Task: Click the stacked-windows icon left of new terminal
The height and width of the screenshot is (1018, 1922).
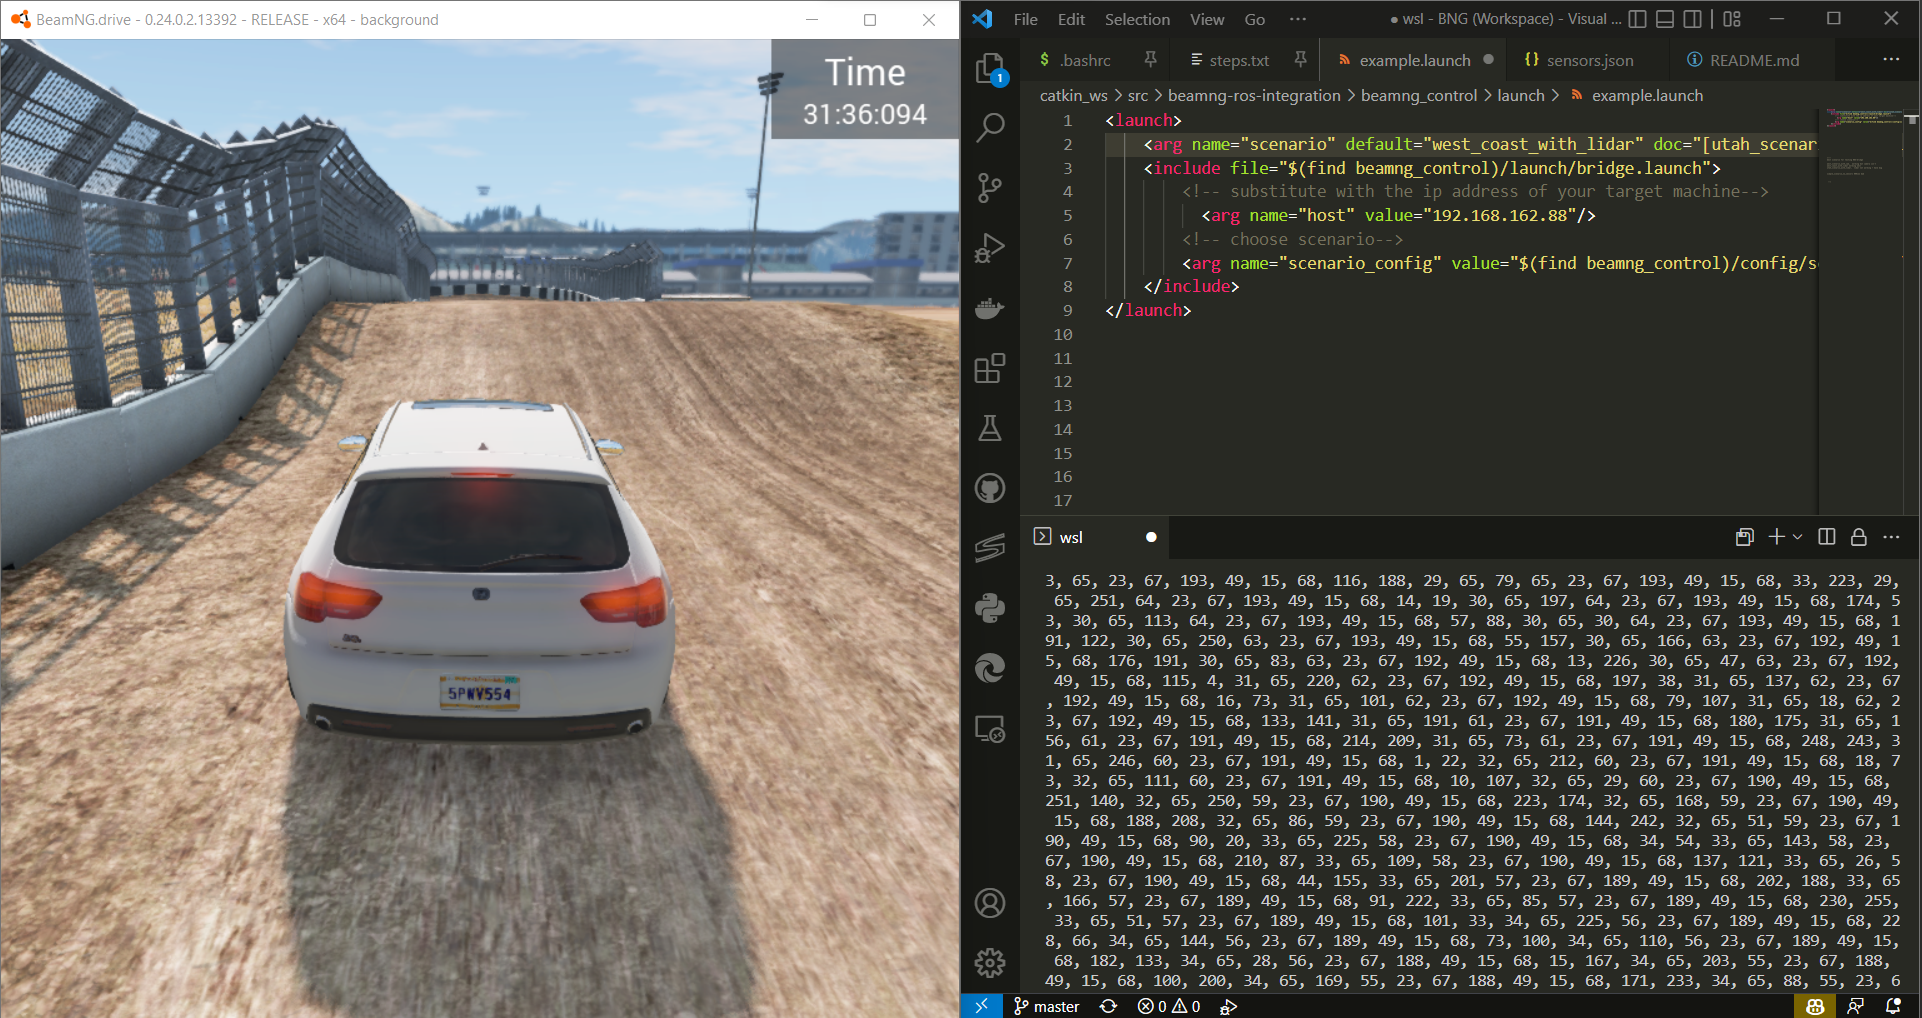Action: tap(1745, 537)
